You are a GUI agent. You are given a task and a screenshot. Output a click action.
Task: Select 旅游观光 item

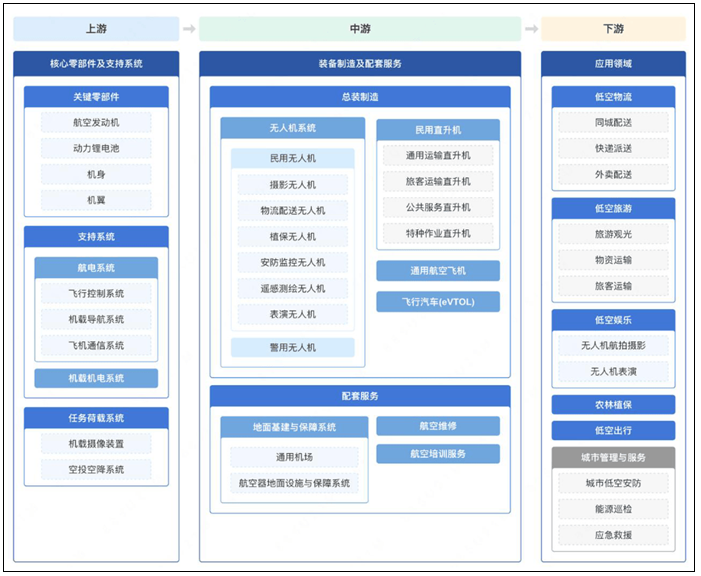(613, 234)
